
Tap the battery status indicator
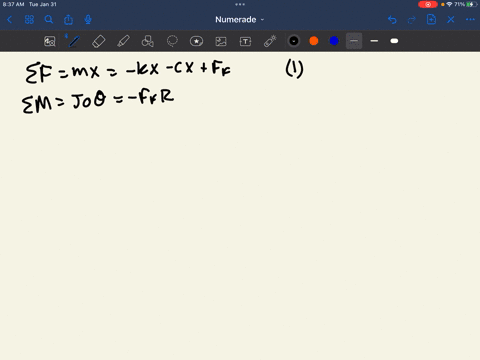pyautogui.click(x=471, y=4)
